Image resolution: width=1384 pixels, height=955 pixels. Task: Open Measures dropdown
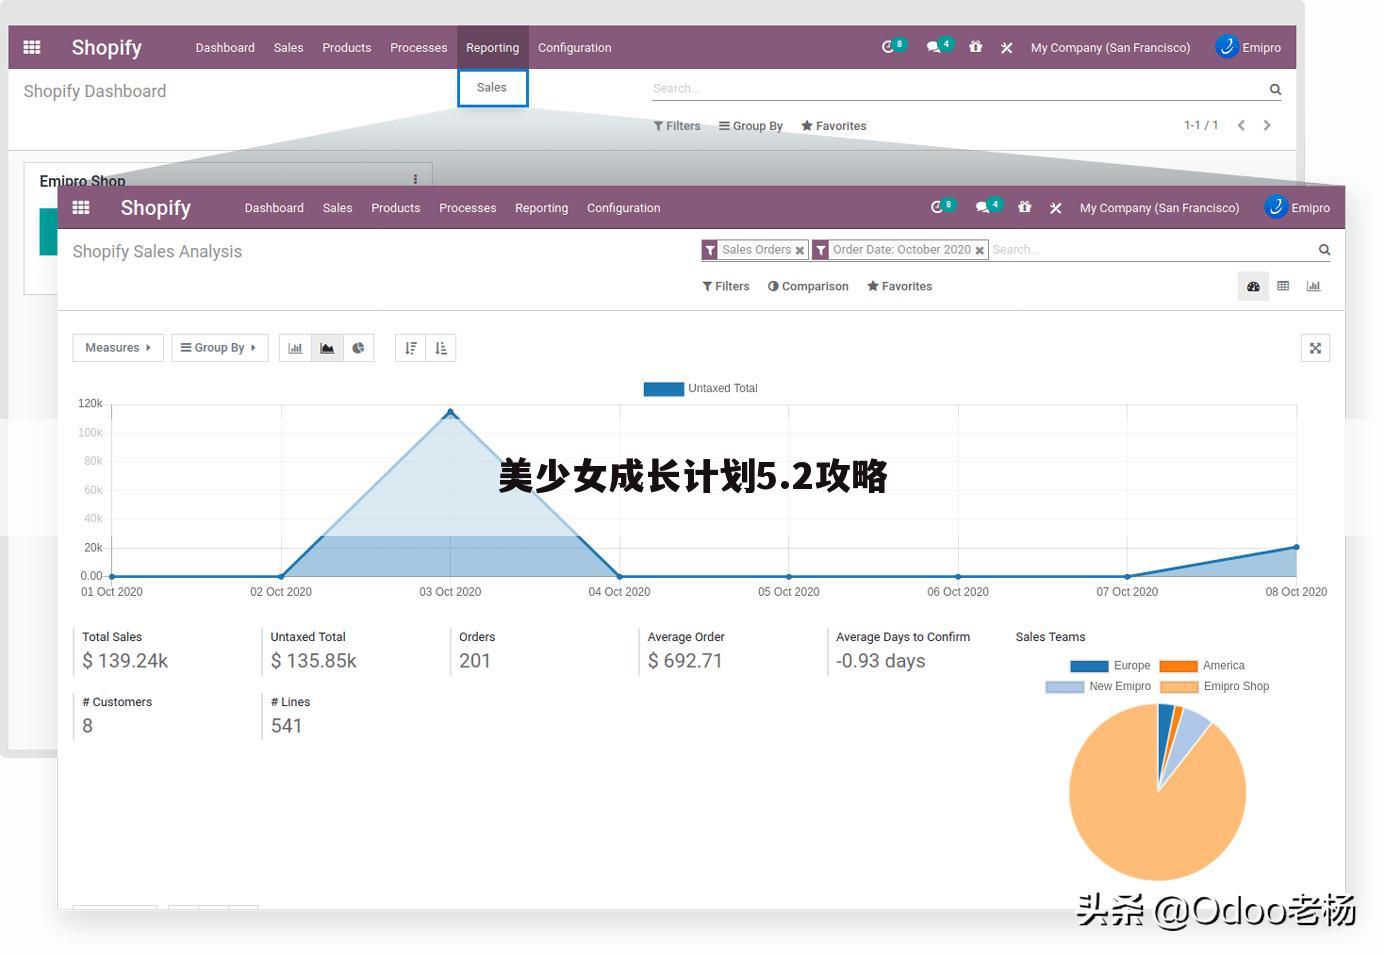click(118, 348)
